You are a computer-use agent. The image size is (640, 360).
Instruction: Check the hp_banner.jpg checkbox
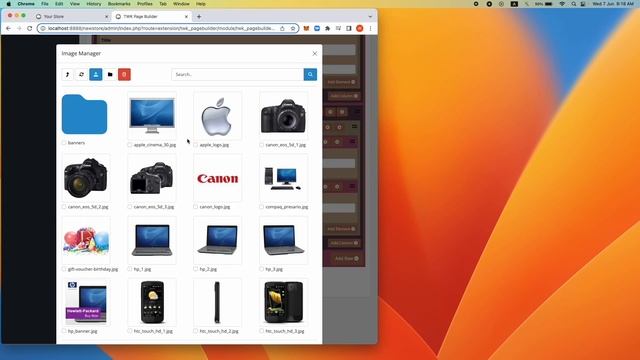point(64,331)
